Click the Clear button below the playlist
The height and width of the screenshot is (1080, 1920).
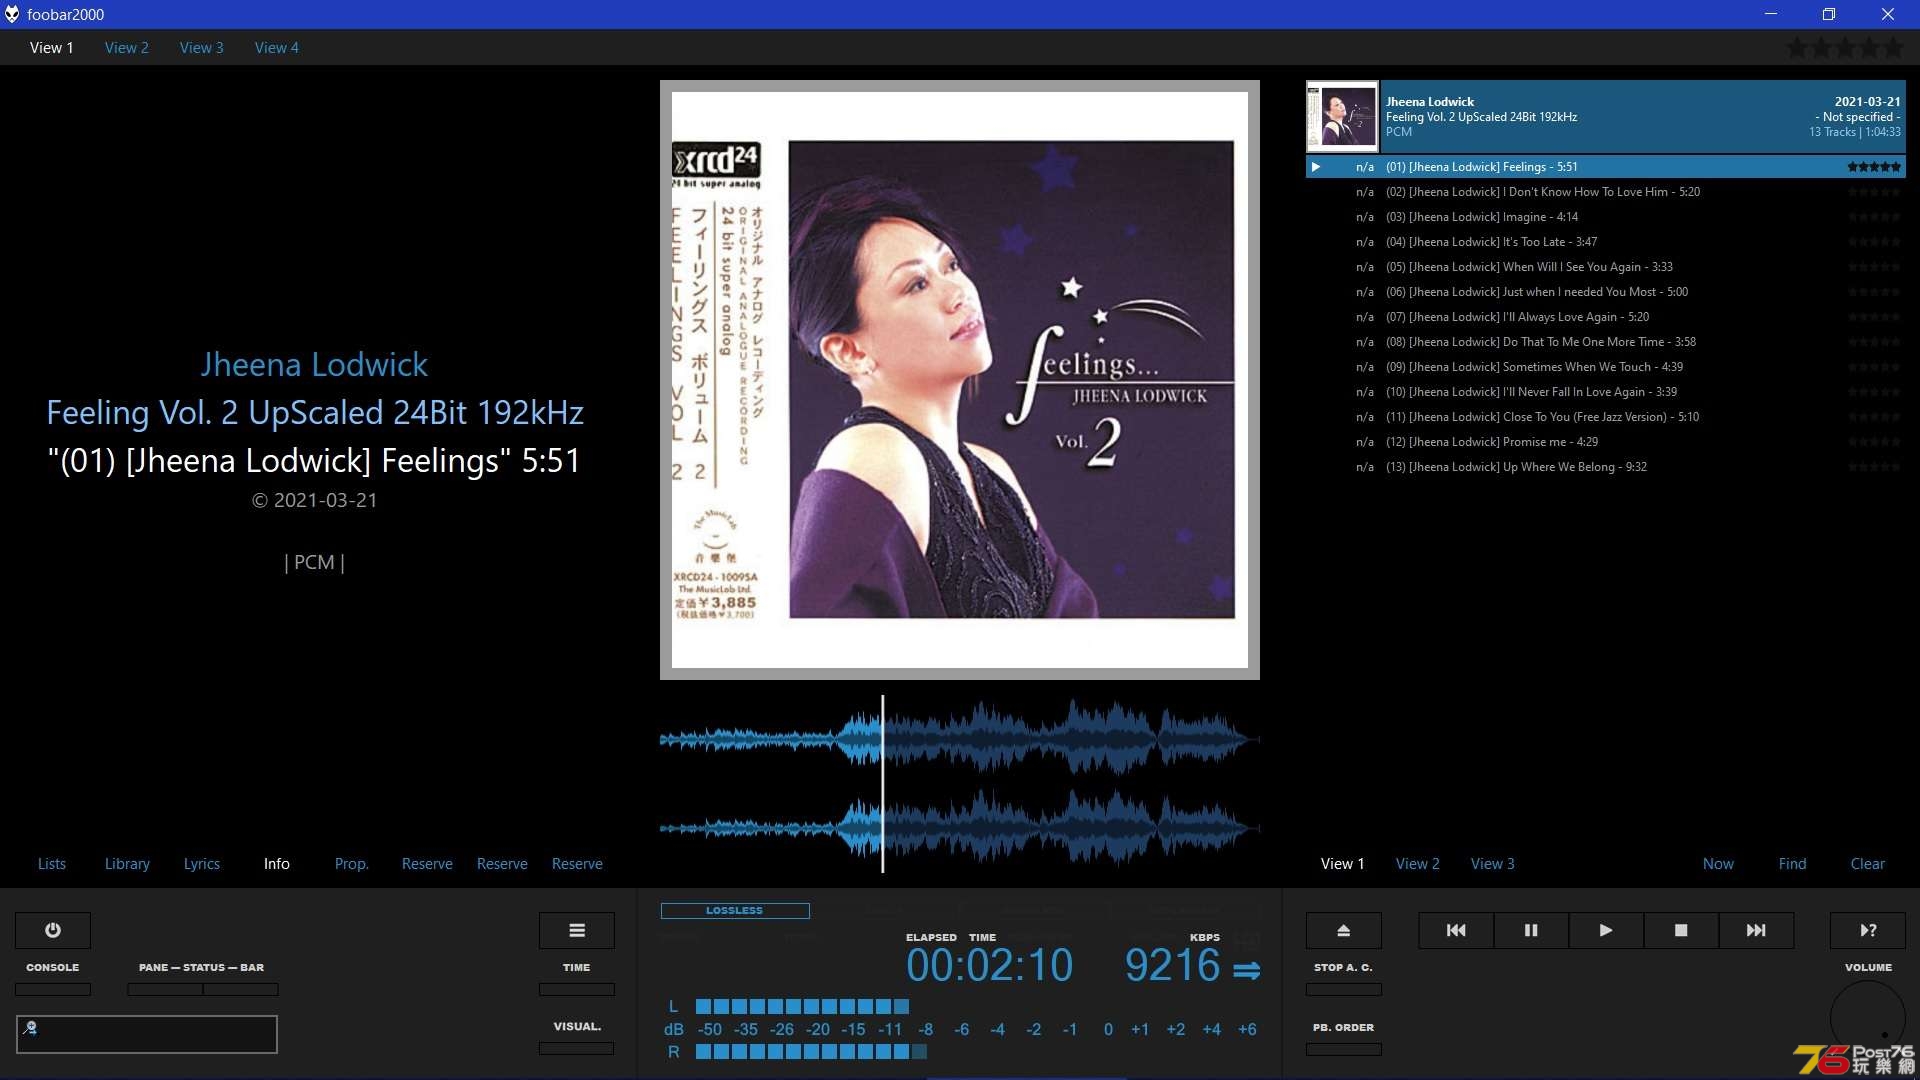1868,863
